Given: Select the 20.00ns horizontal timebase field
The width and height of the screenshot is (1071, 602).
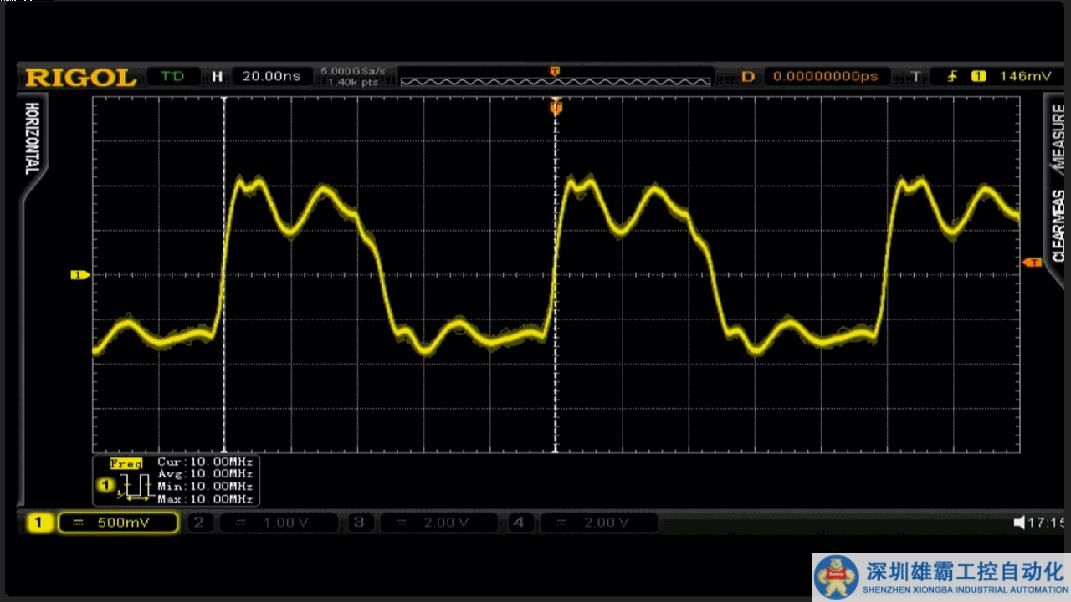Looking at the screenshot, I should [270, 76].
